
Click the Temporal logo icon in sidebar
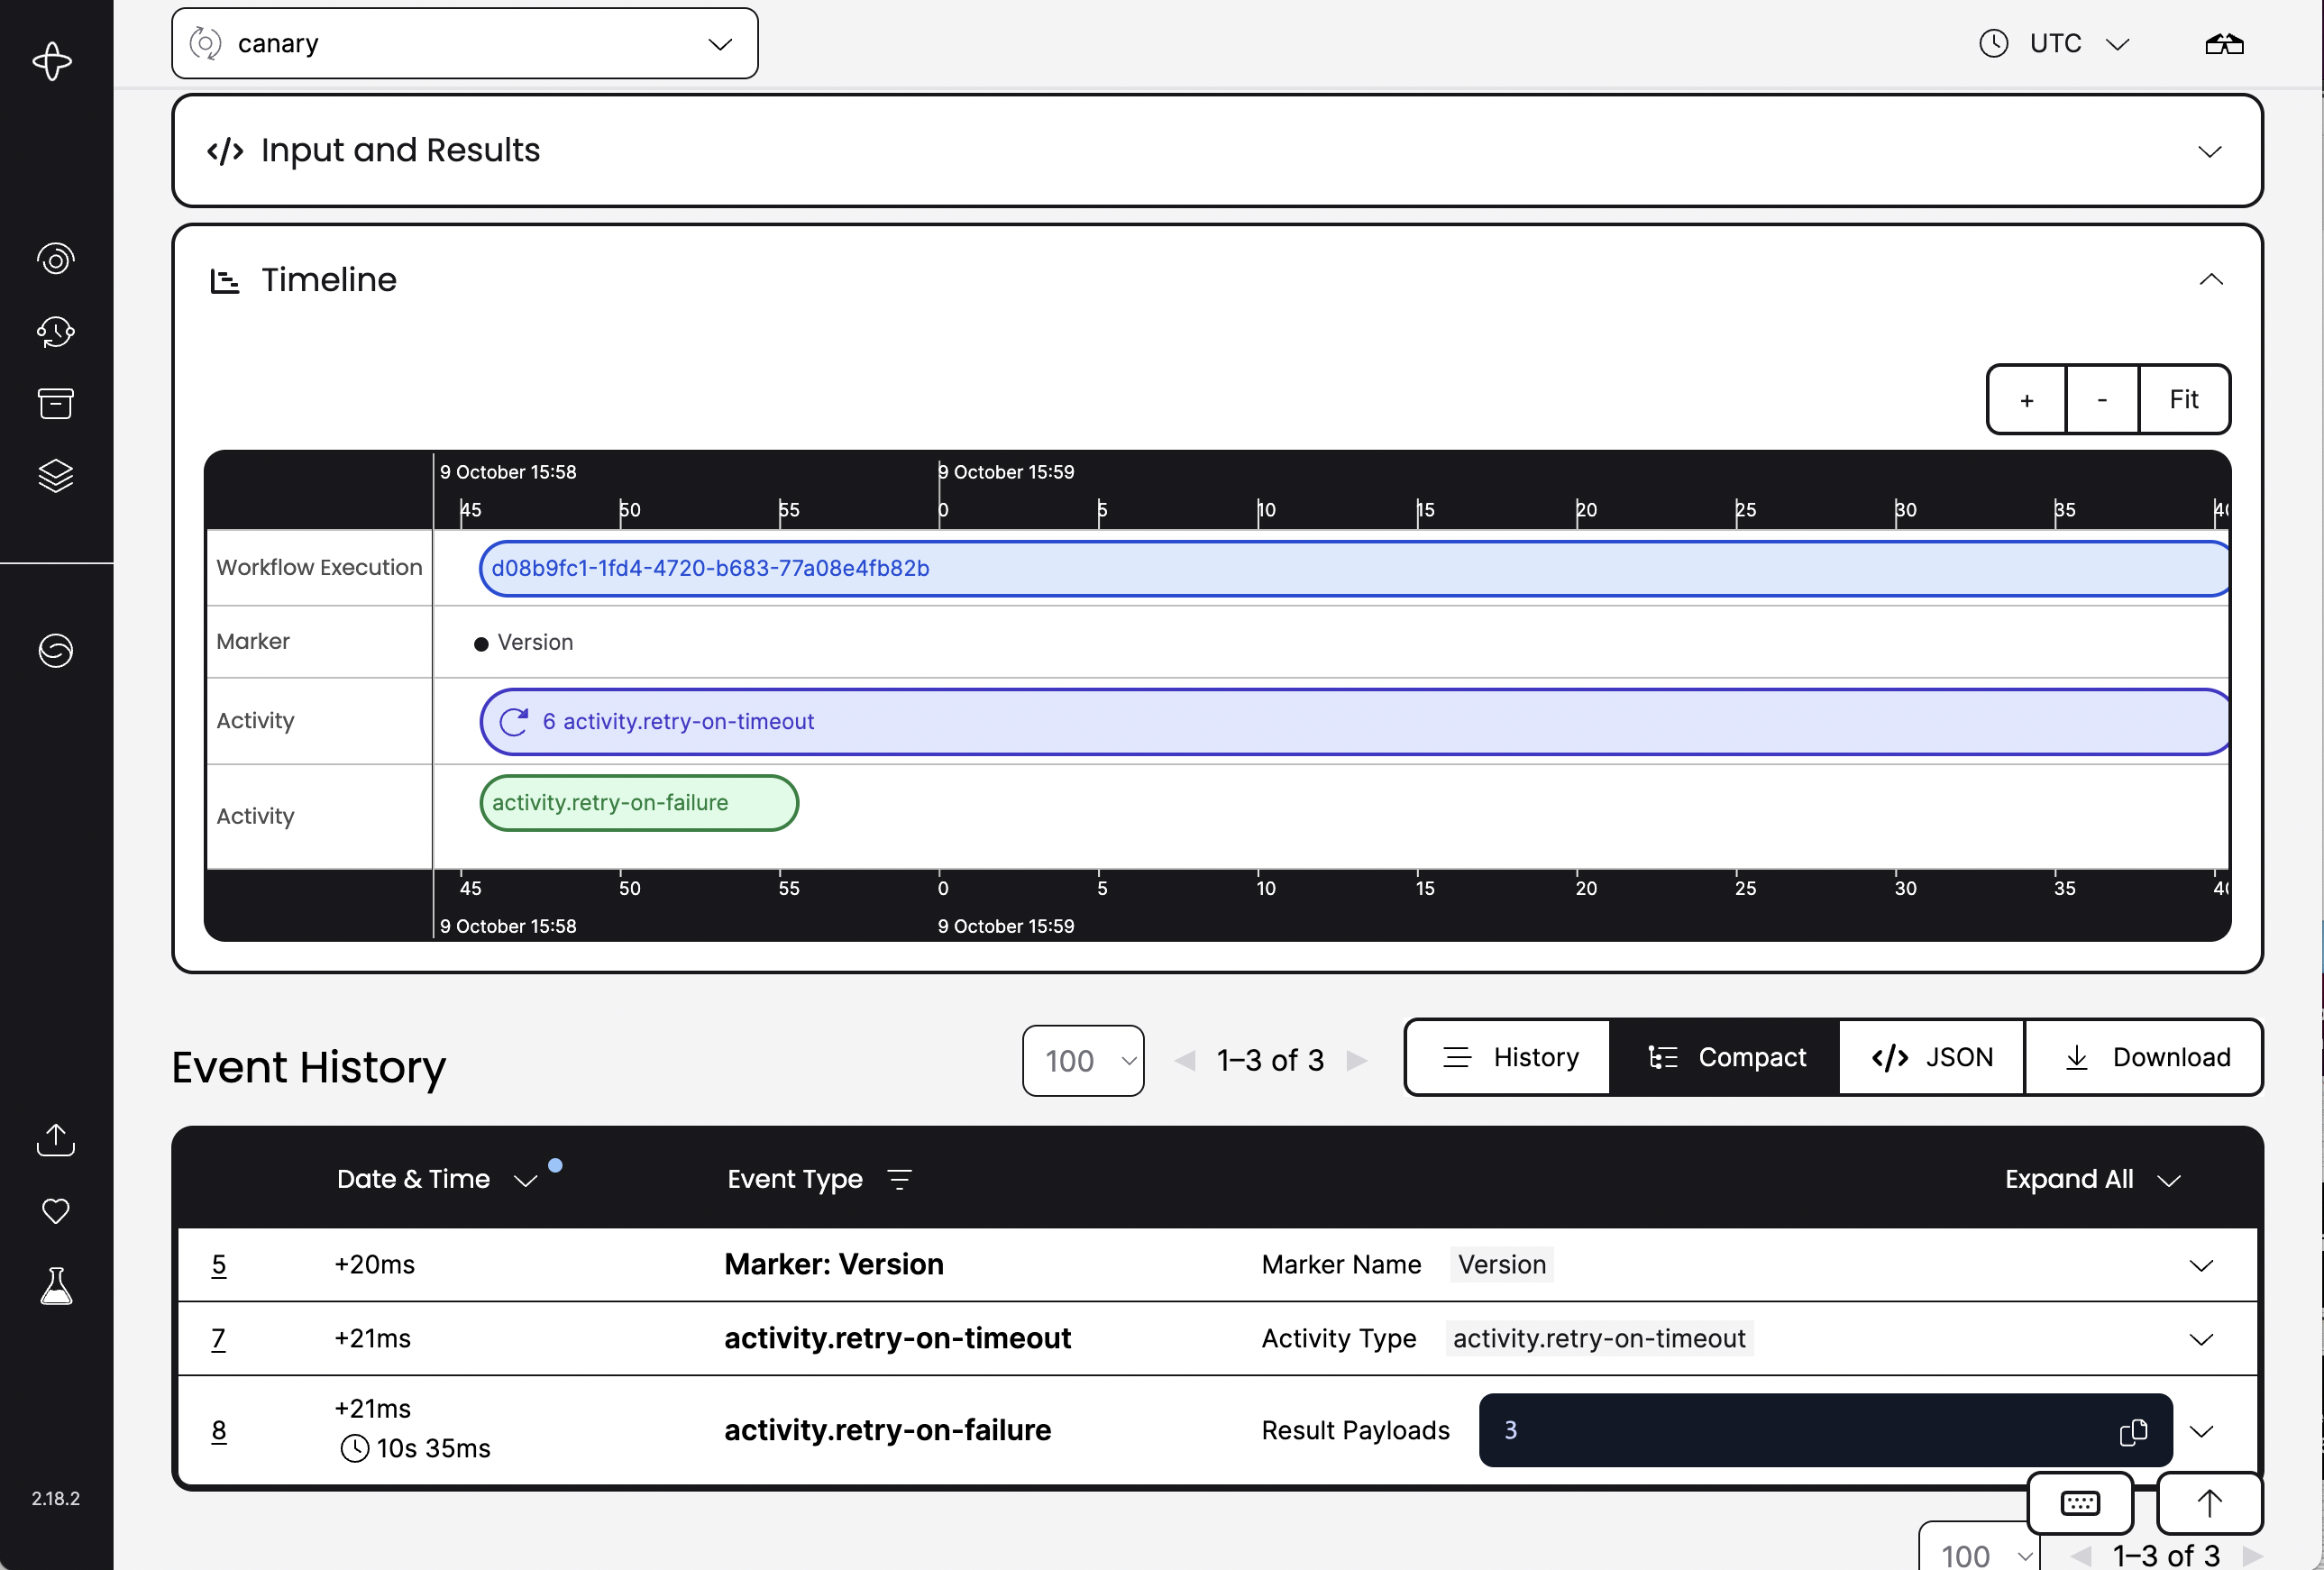click(53, 62)
